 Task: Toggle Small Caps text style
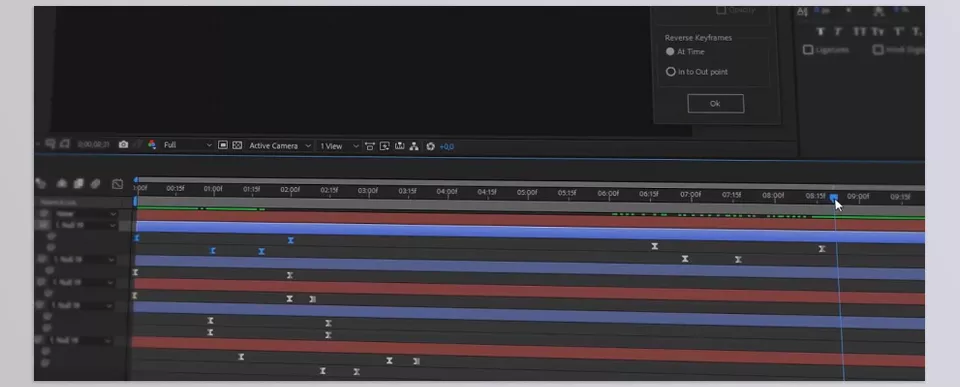(x=878, y=31)
